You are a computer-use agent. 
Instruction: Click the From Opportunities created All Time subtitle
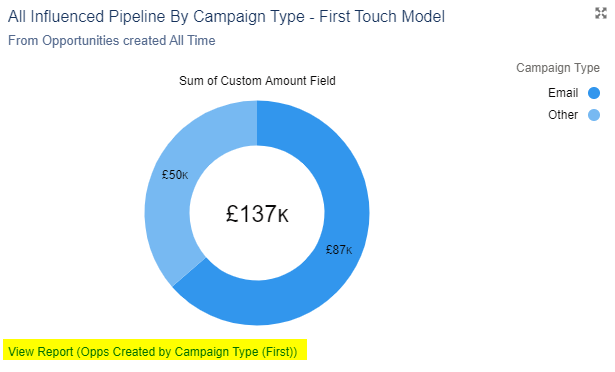pos(111,40)
